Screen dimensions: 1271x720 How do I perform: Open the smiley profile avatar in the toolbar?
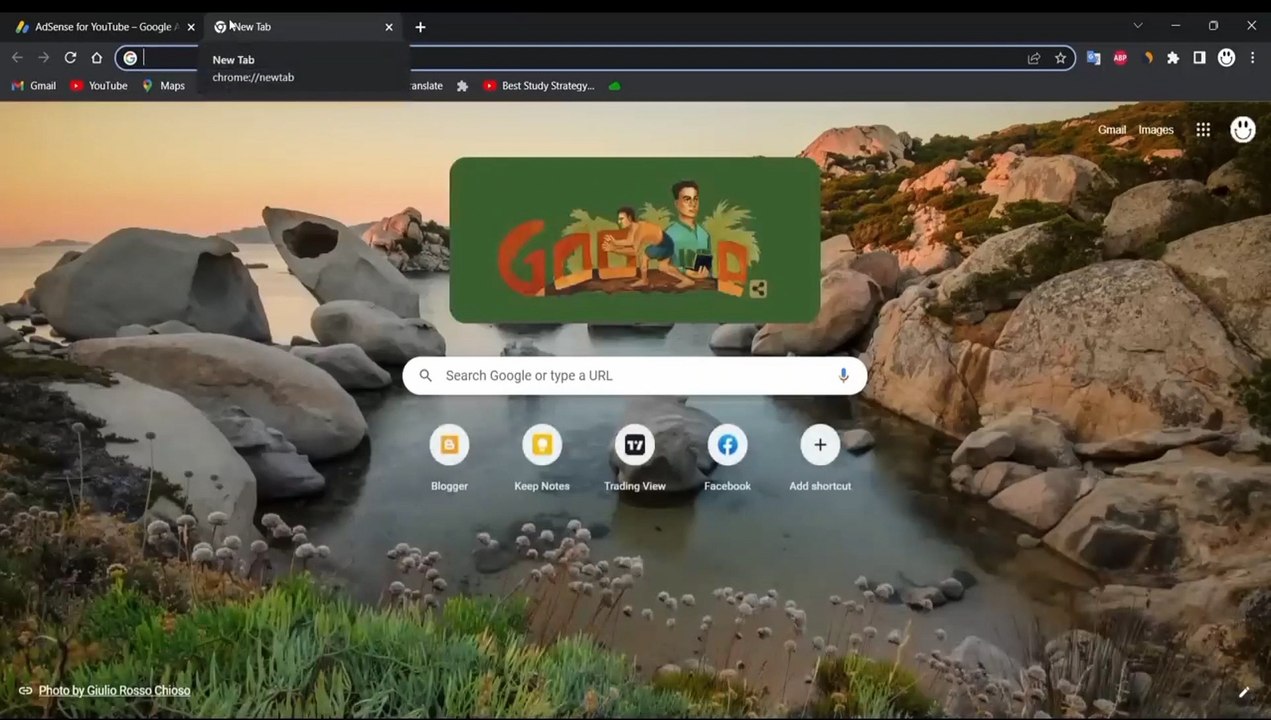pos(1226,58)
